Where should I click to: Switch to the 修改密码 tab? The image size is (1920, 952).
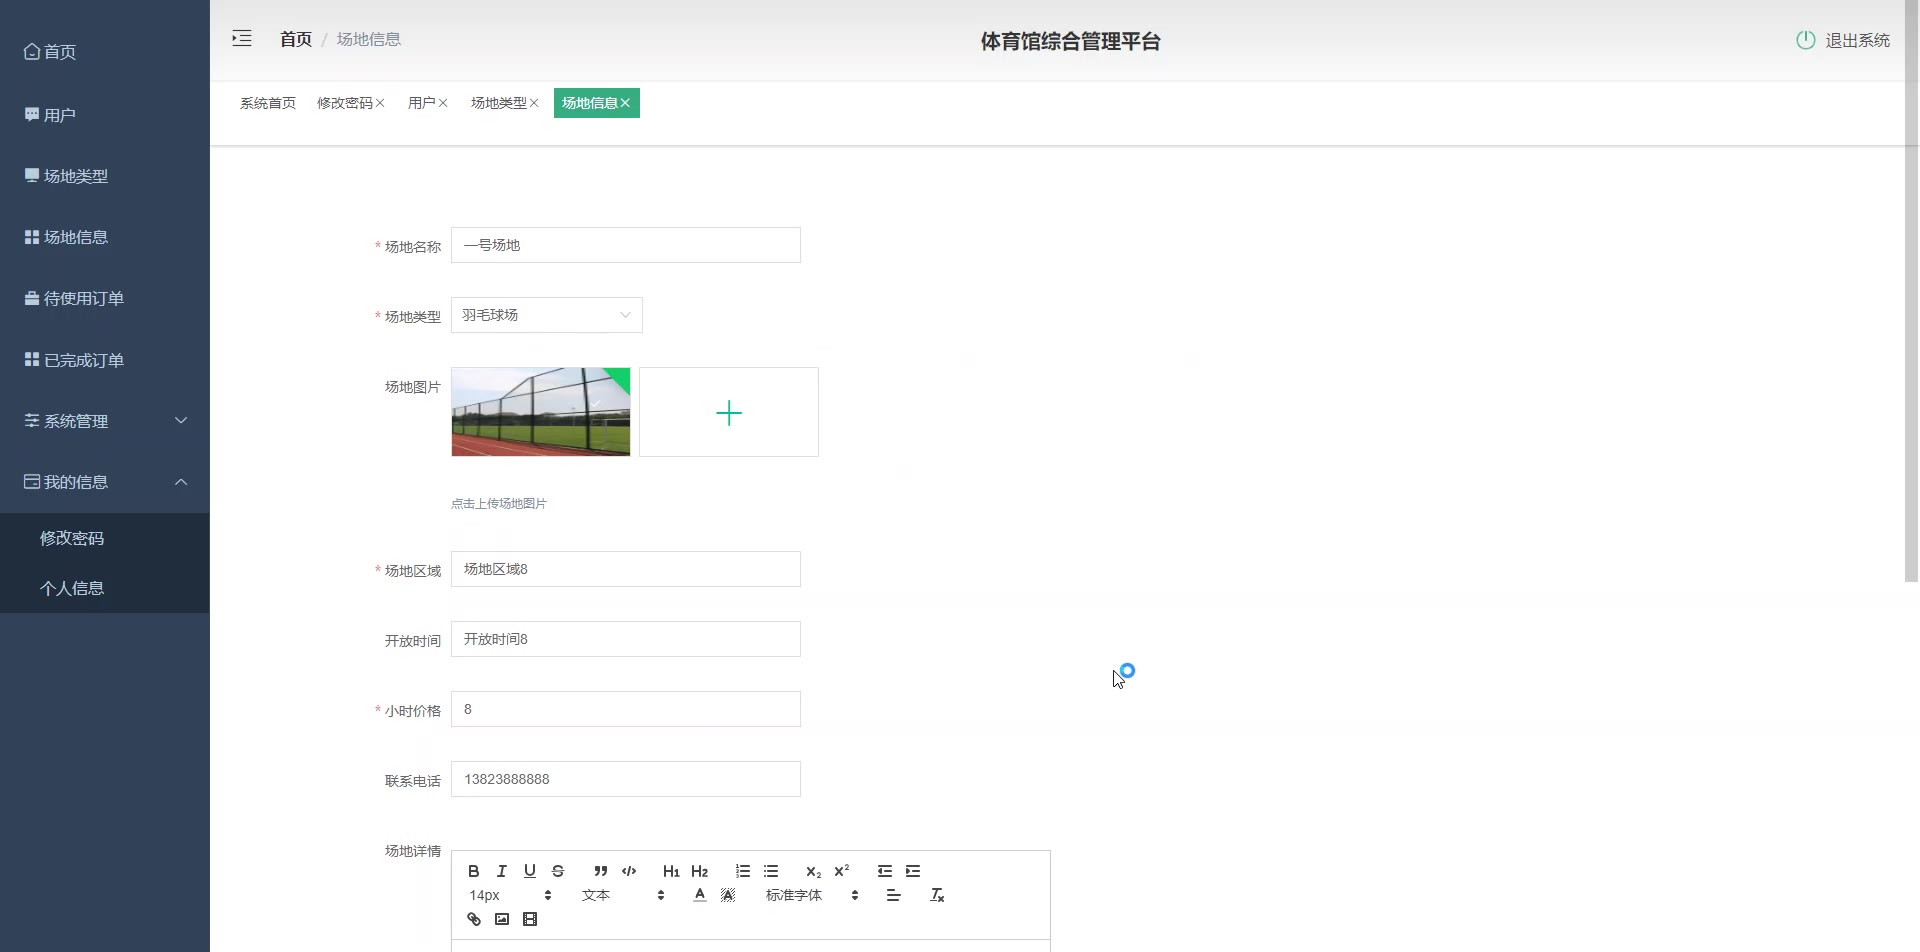[x=344, y=103]
